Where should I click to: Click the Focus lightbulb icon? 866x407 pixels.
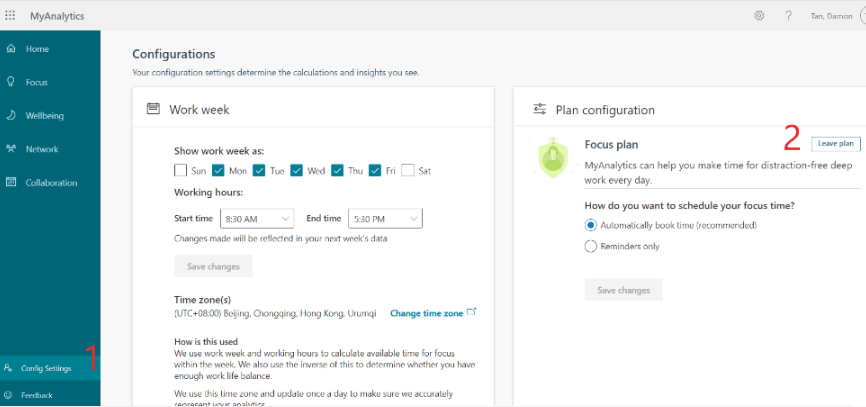(x=10, y=82)
